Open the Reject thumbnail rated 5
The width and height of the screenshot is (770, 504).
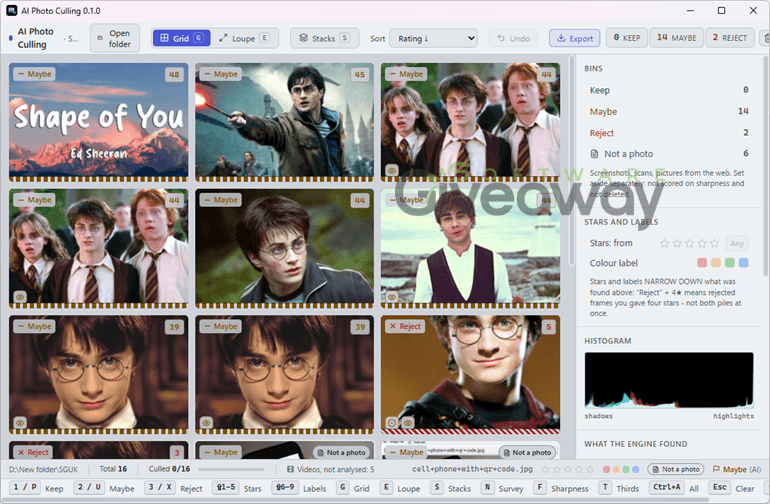click(x=470, y=374)
